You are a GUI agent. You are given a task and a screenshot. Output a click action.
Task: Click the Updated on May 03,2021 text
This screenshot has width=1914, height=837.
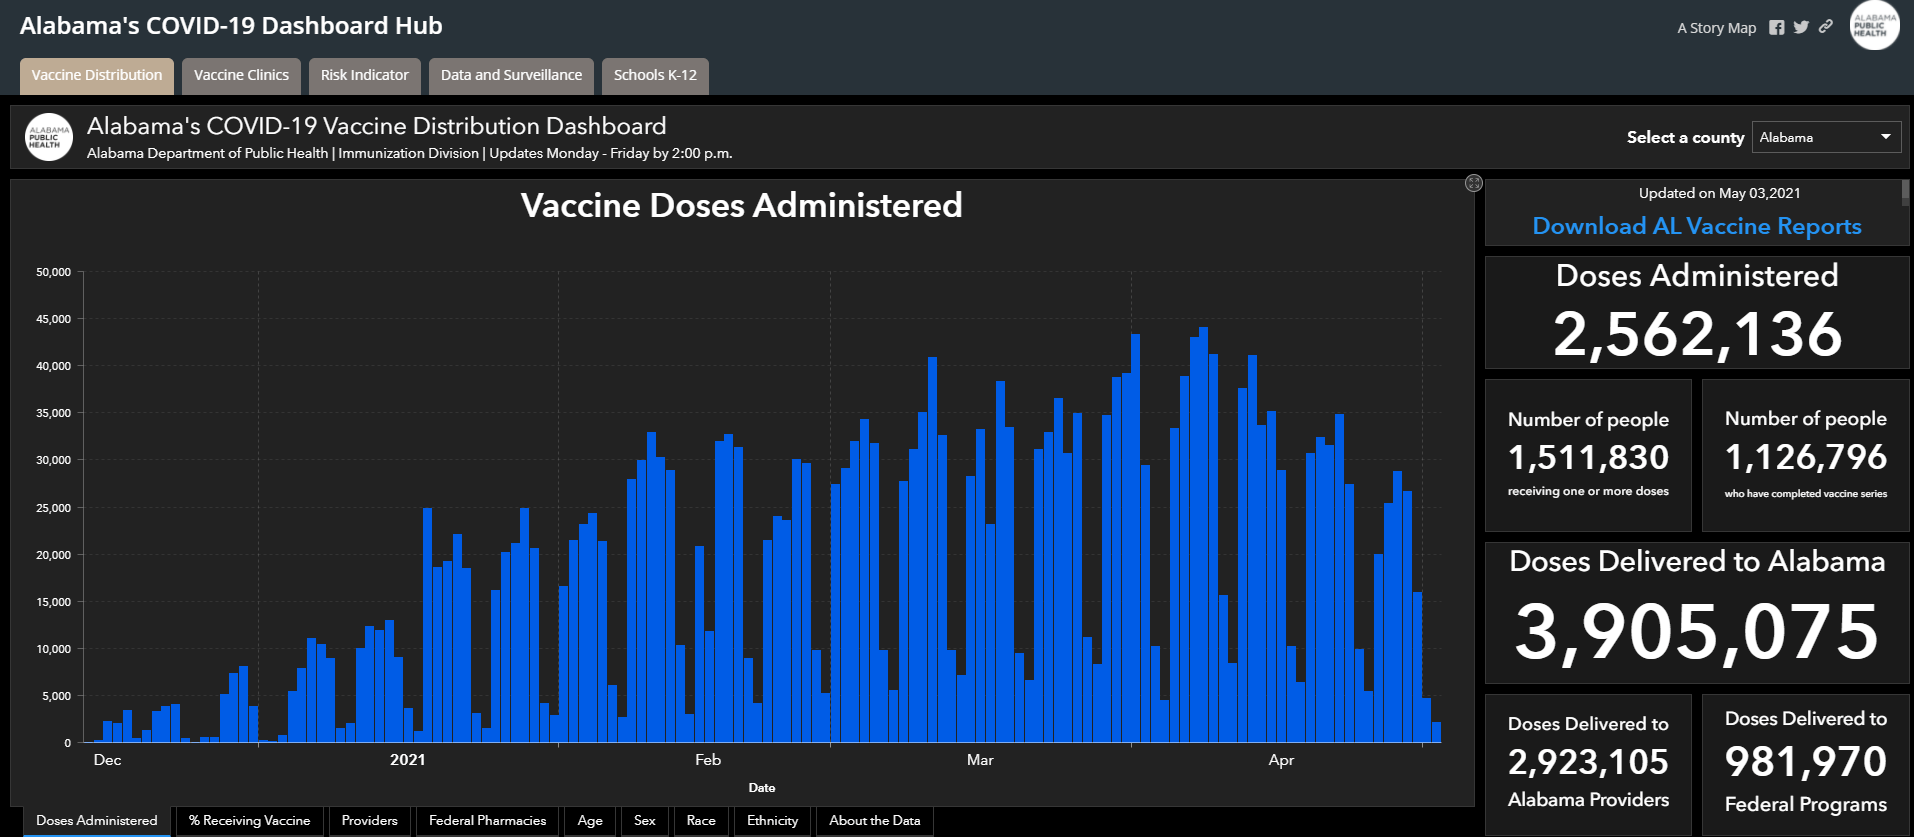pyautogui.click(x=1719, y=193)
